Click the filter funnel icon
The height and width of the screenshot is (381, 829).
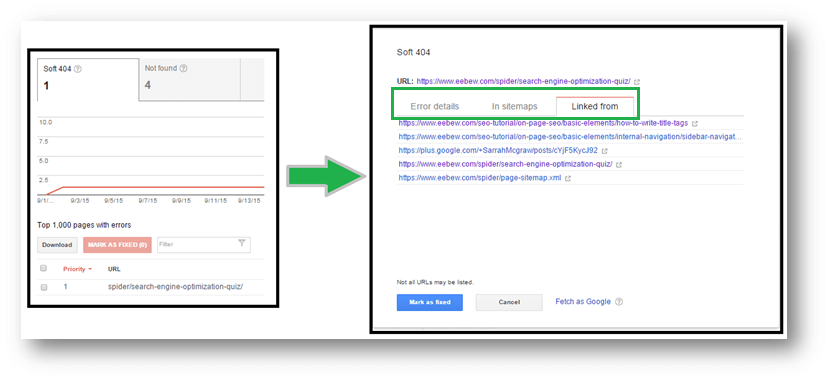click(x=242, y=244)
